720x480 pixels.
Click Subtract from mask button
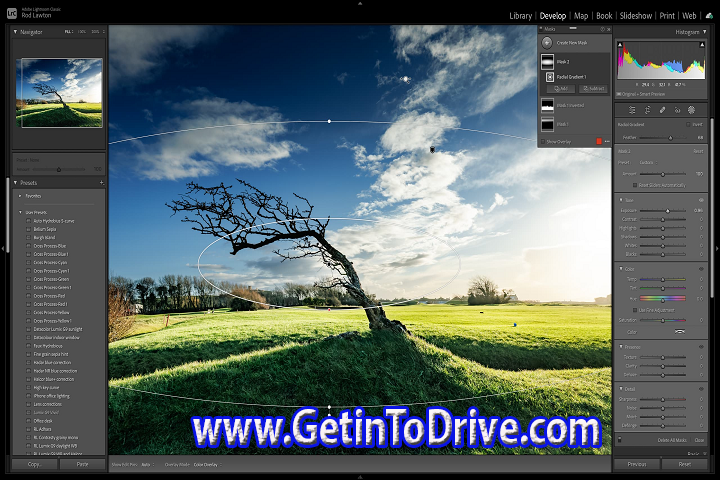click(593, 89)
